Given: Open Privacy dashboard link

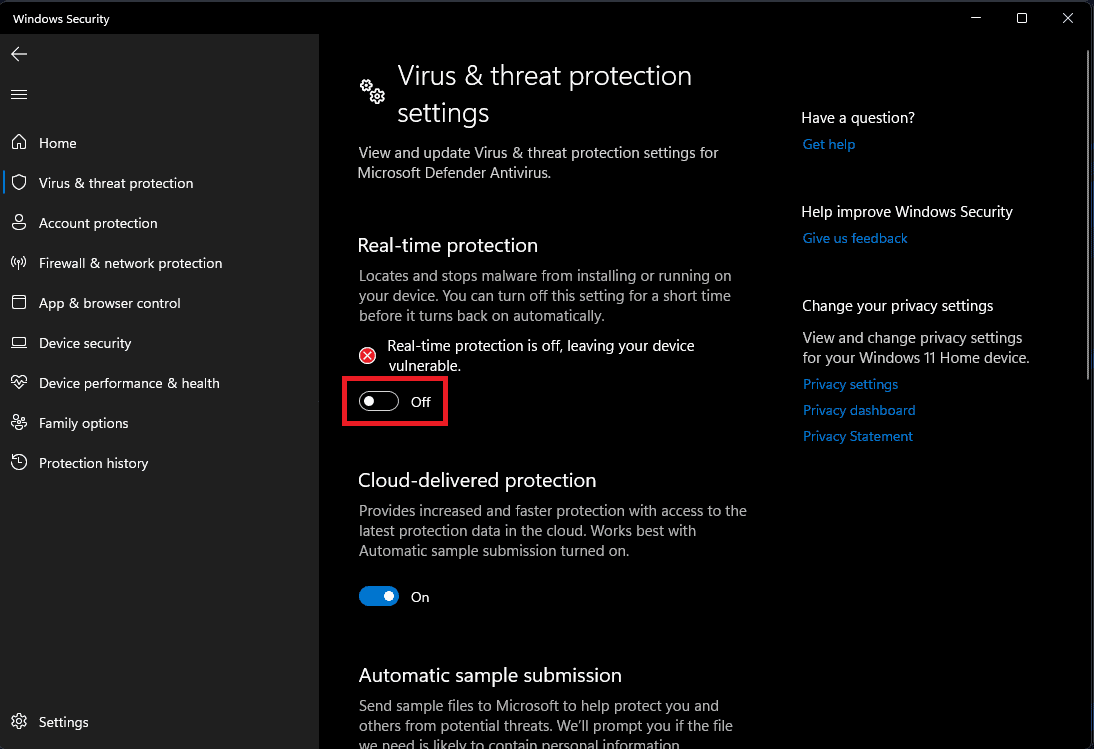Looking at the screenshot, I should (859, 411).
